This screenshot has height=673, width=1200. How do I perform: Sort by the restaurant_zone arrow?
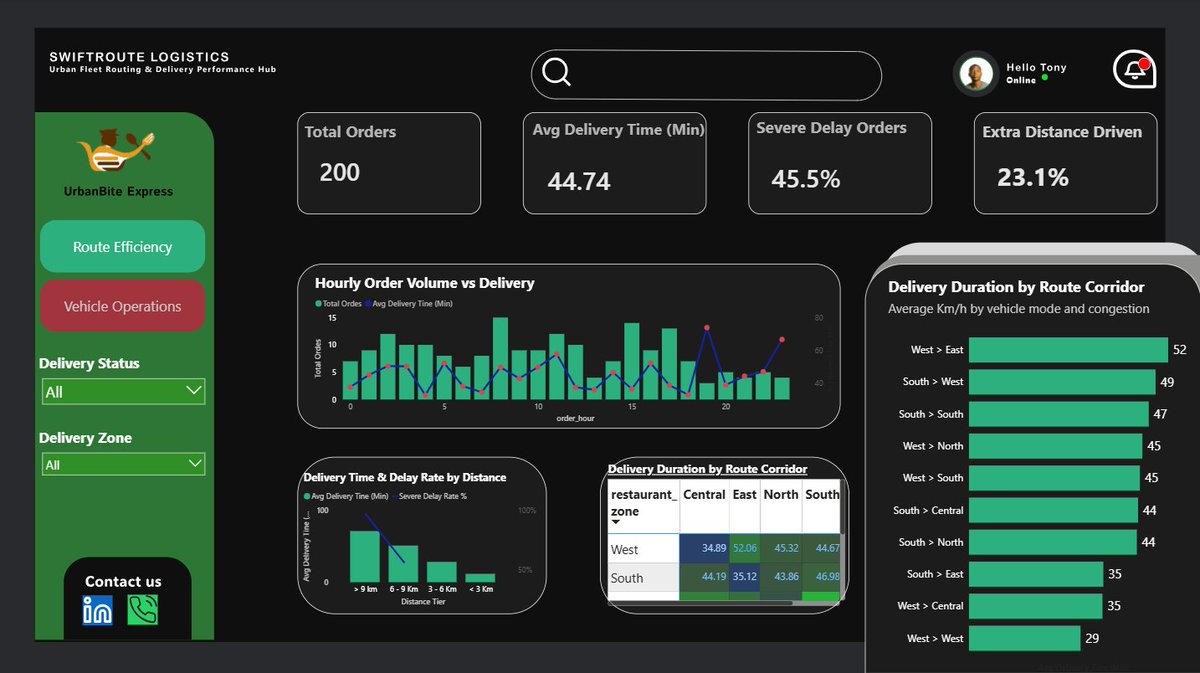pos(616,522)
